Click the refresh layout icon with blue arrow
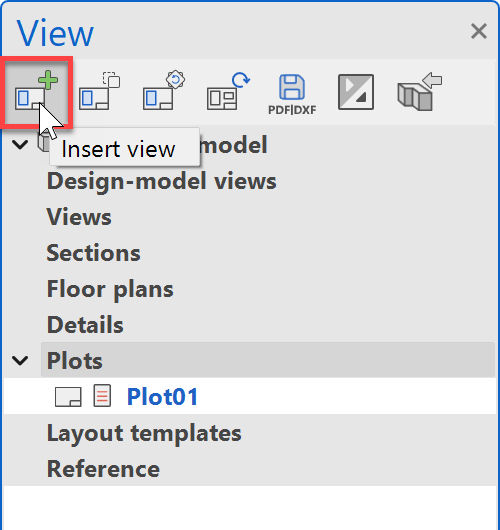 click(228, 91)
